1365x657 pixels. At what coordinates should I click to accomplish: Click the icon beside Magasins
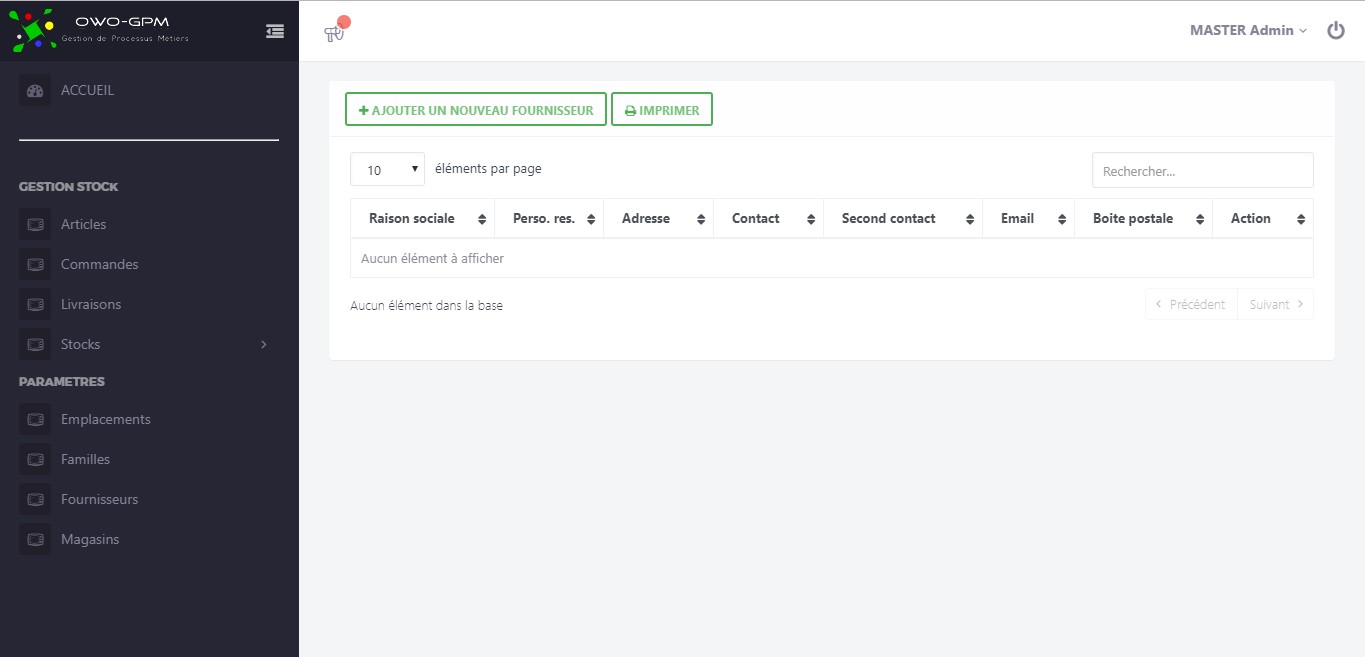[x=35, y=540]
